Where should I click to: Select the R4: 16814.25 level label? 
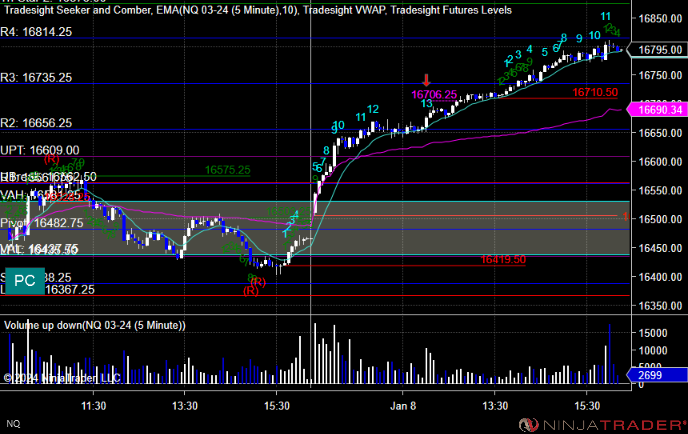(36, 32)
